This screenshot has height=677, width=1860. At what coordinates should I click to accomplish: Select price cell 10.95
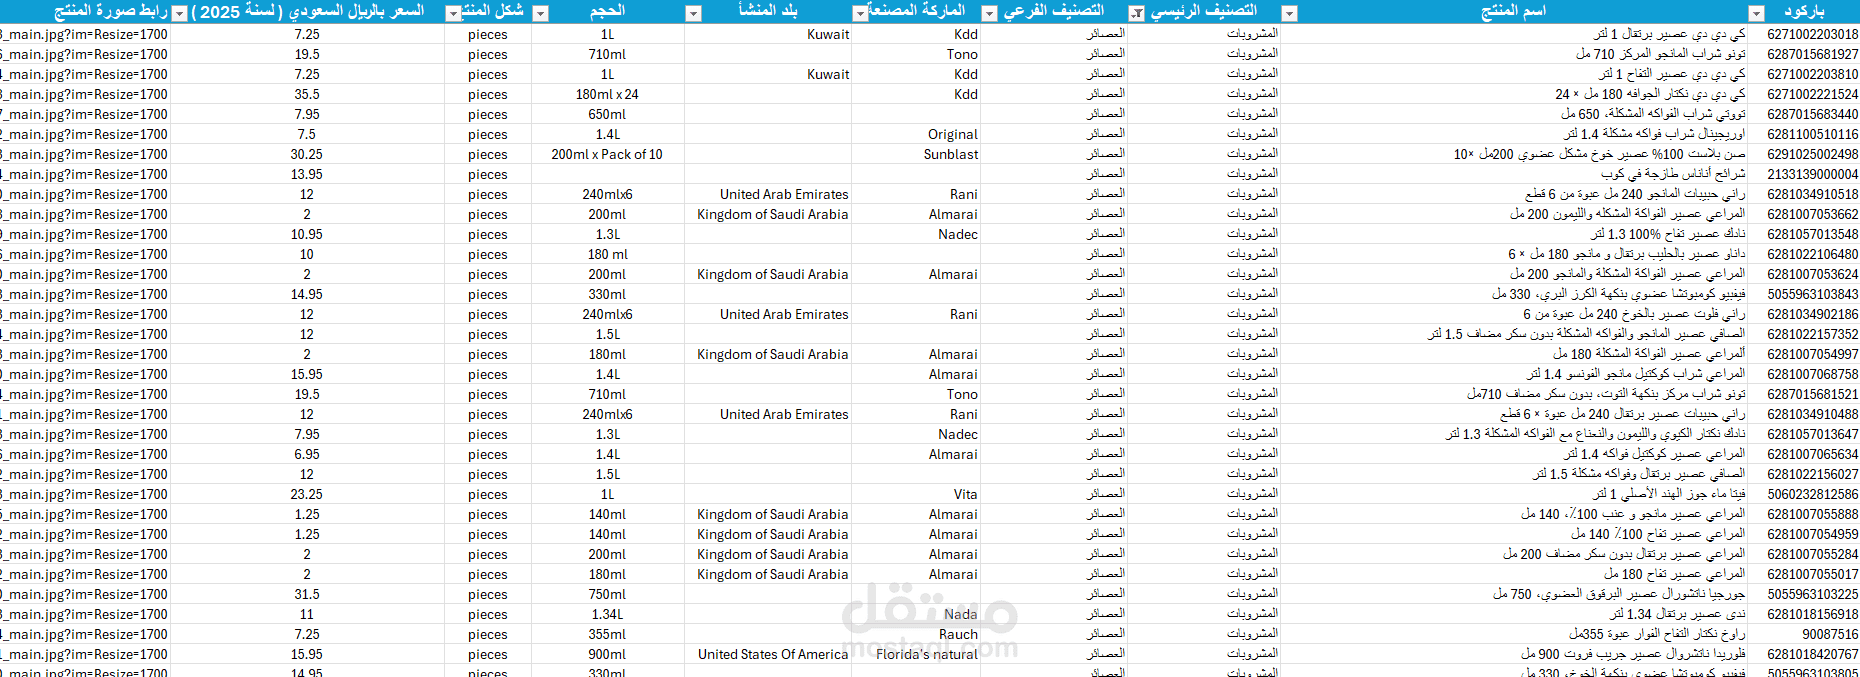[306, 234]
